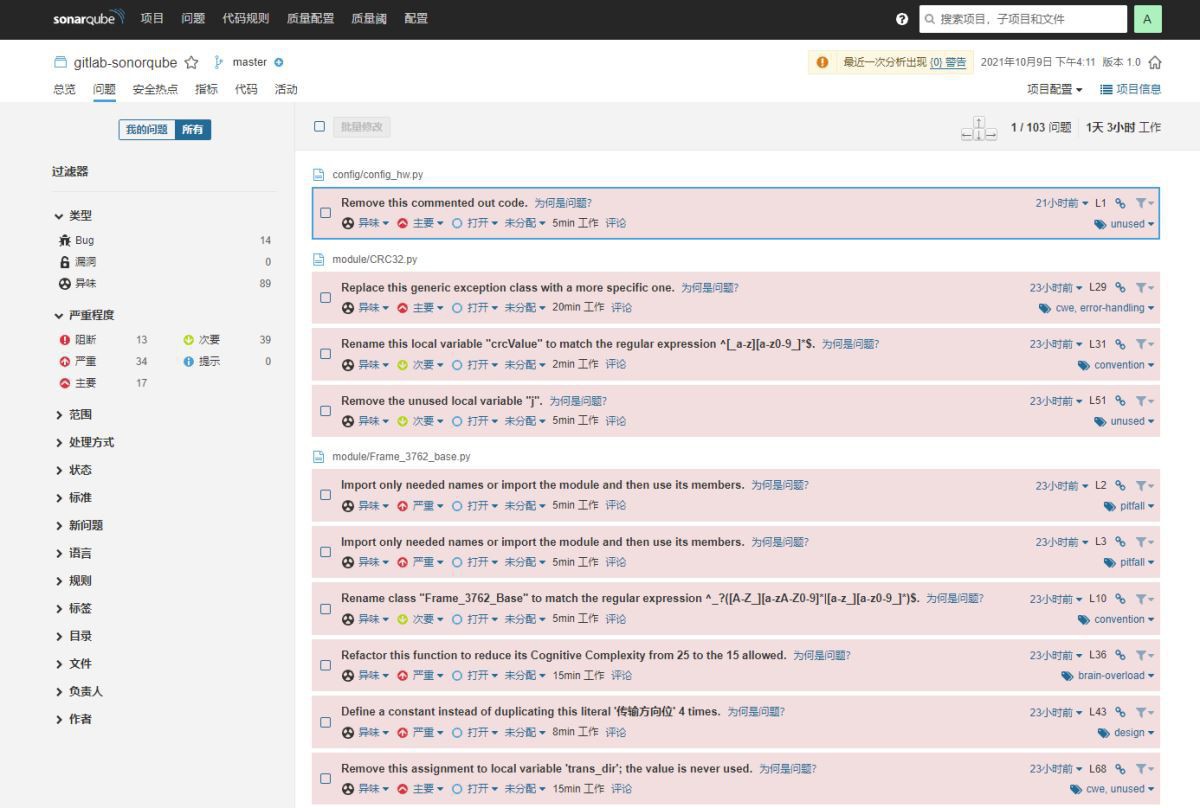Check the select-all issues checkbox

pos(320,127)
